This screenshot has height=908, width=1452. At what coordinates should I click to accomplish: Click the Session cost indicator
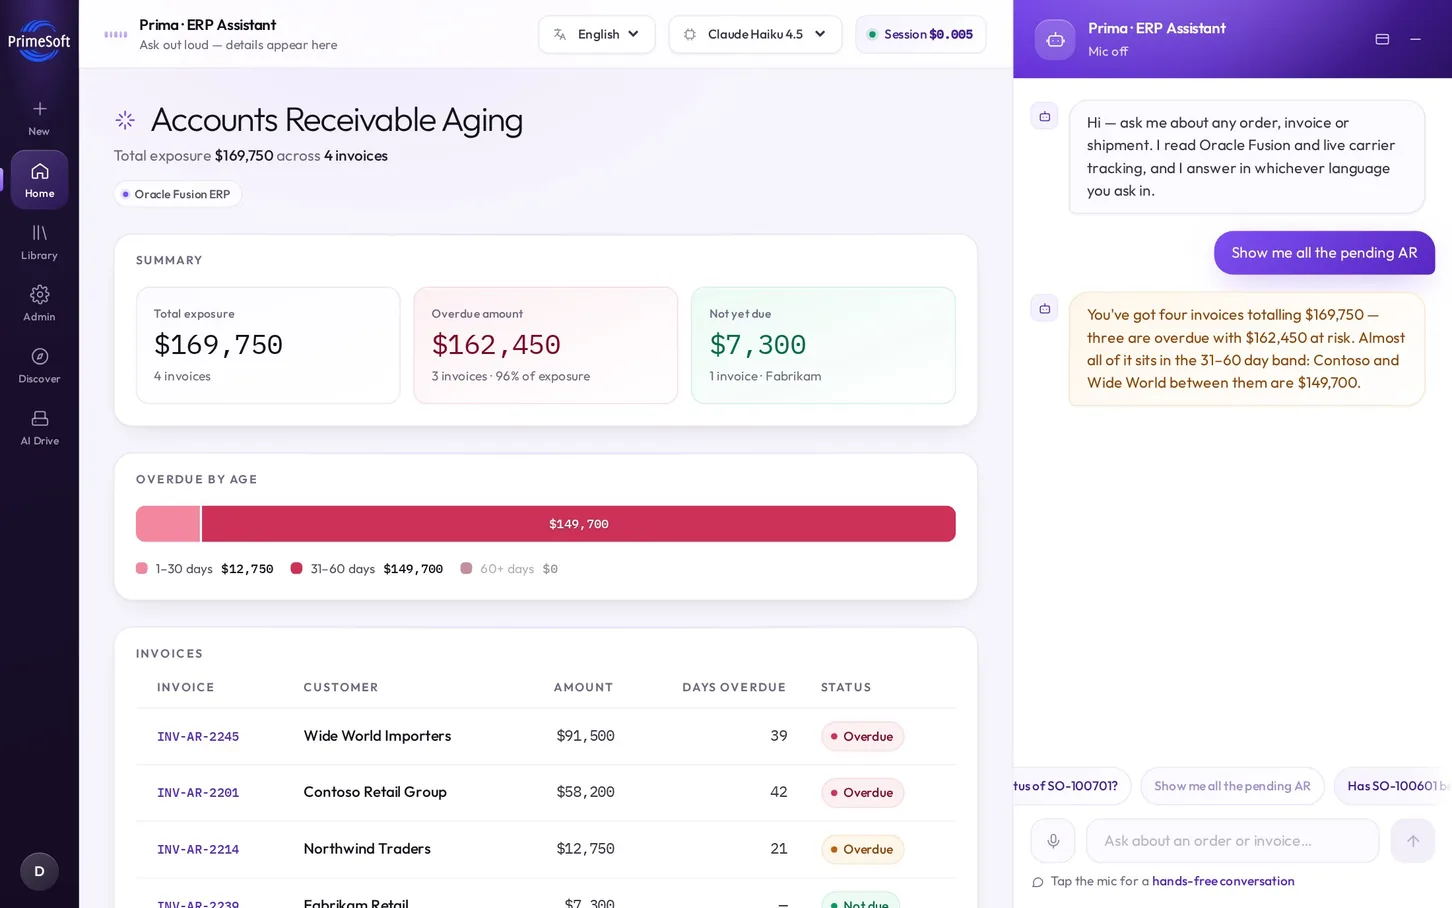click(920, 34)
